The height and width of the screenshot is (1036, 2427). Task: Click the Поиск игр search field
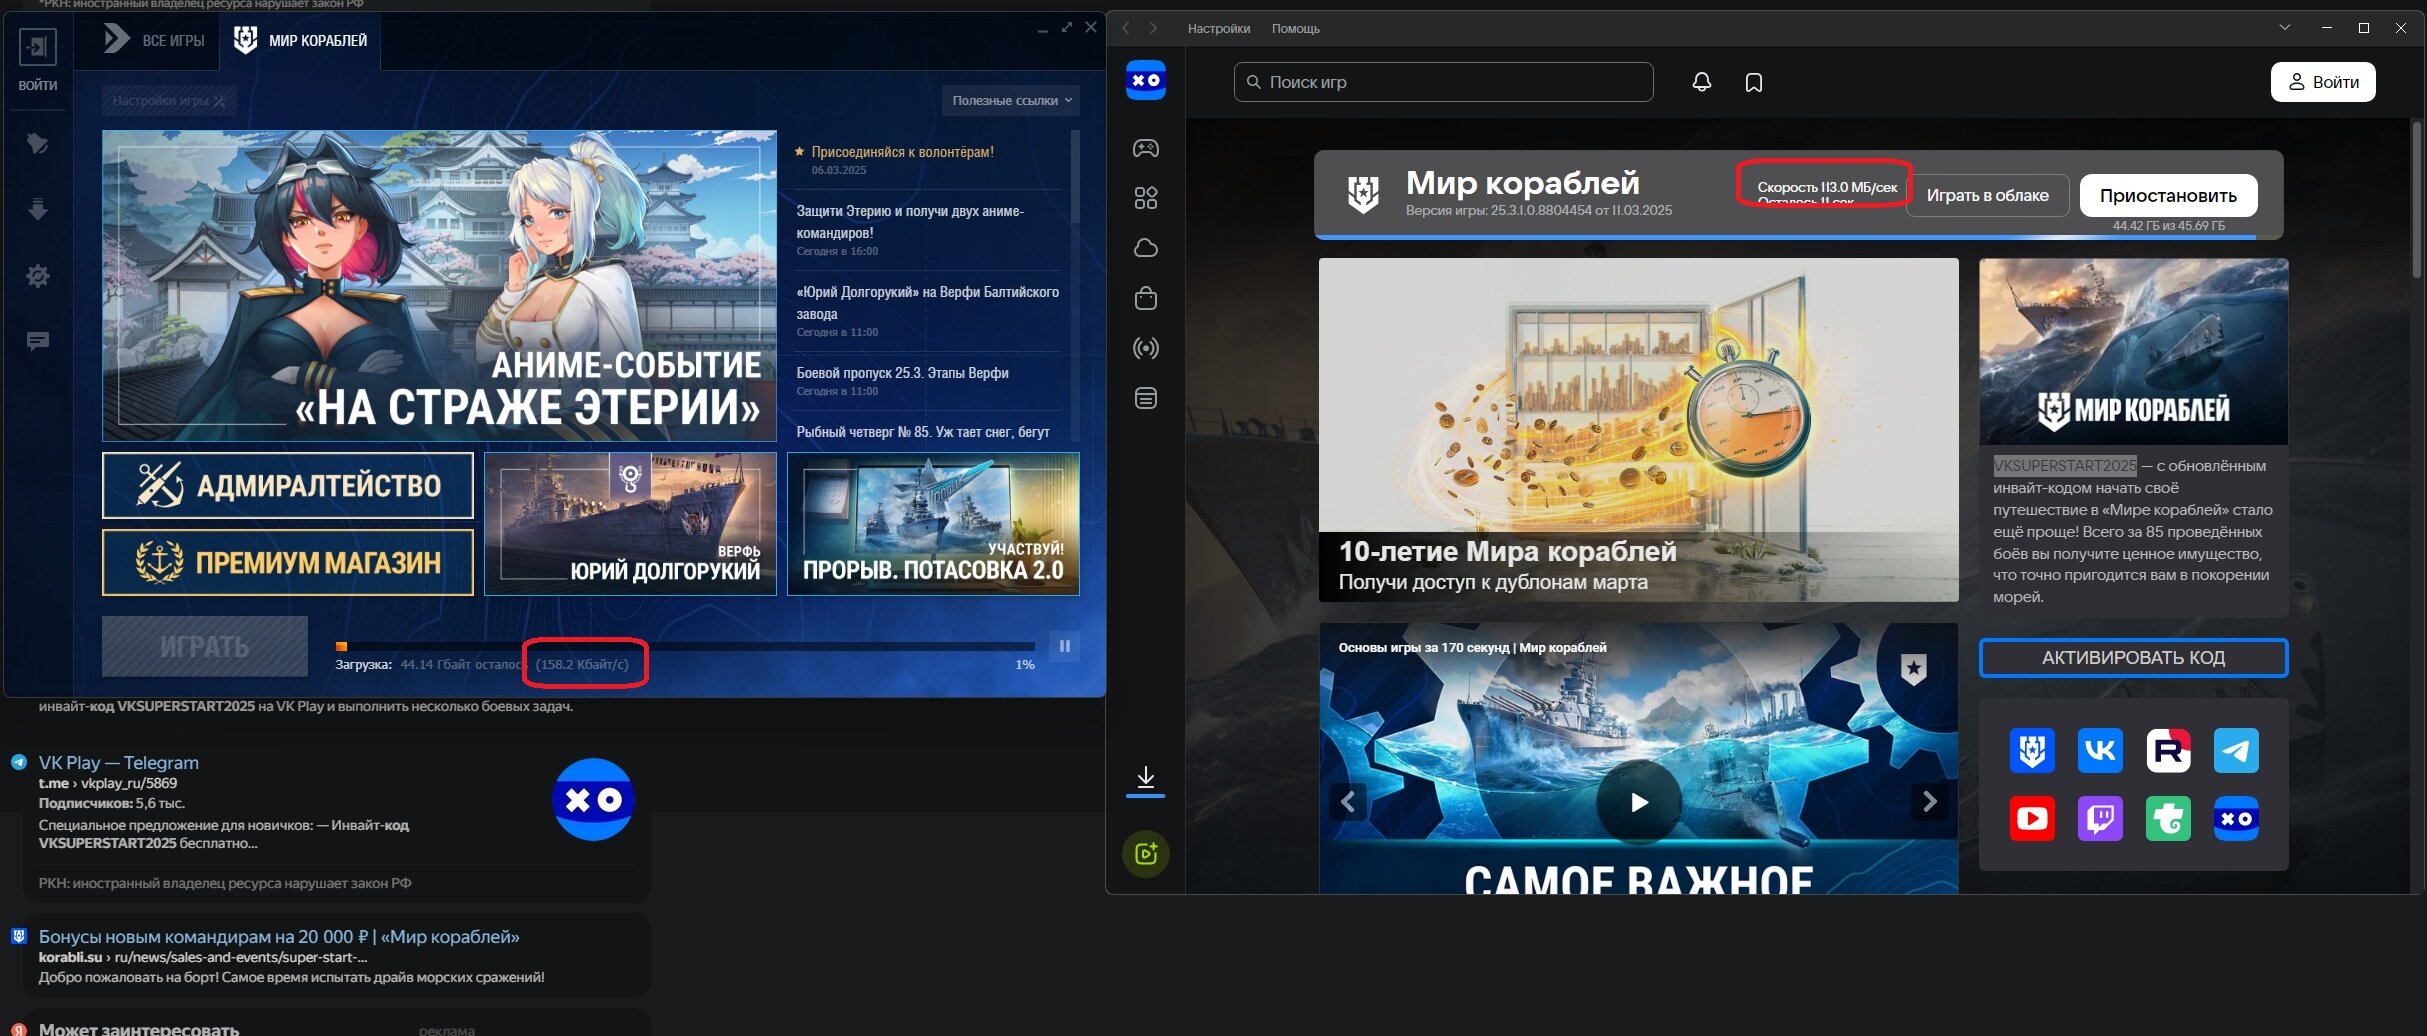pyautogui.click(x=1443, y=82)
